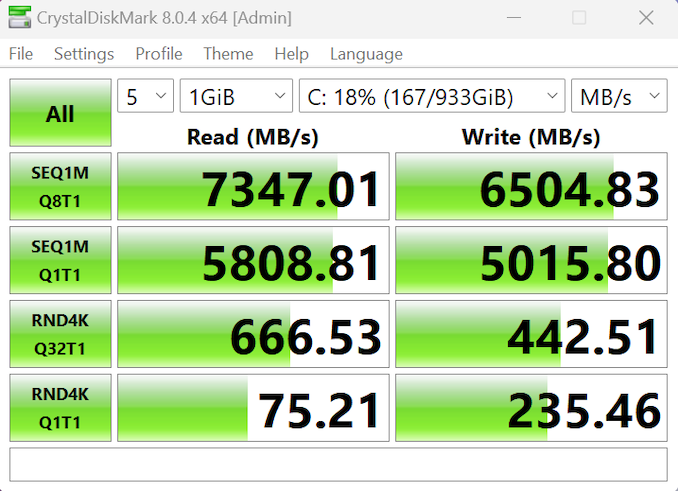Open the Help menu

(291, 54)
